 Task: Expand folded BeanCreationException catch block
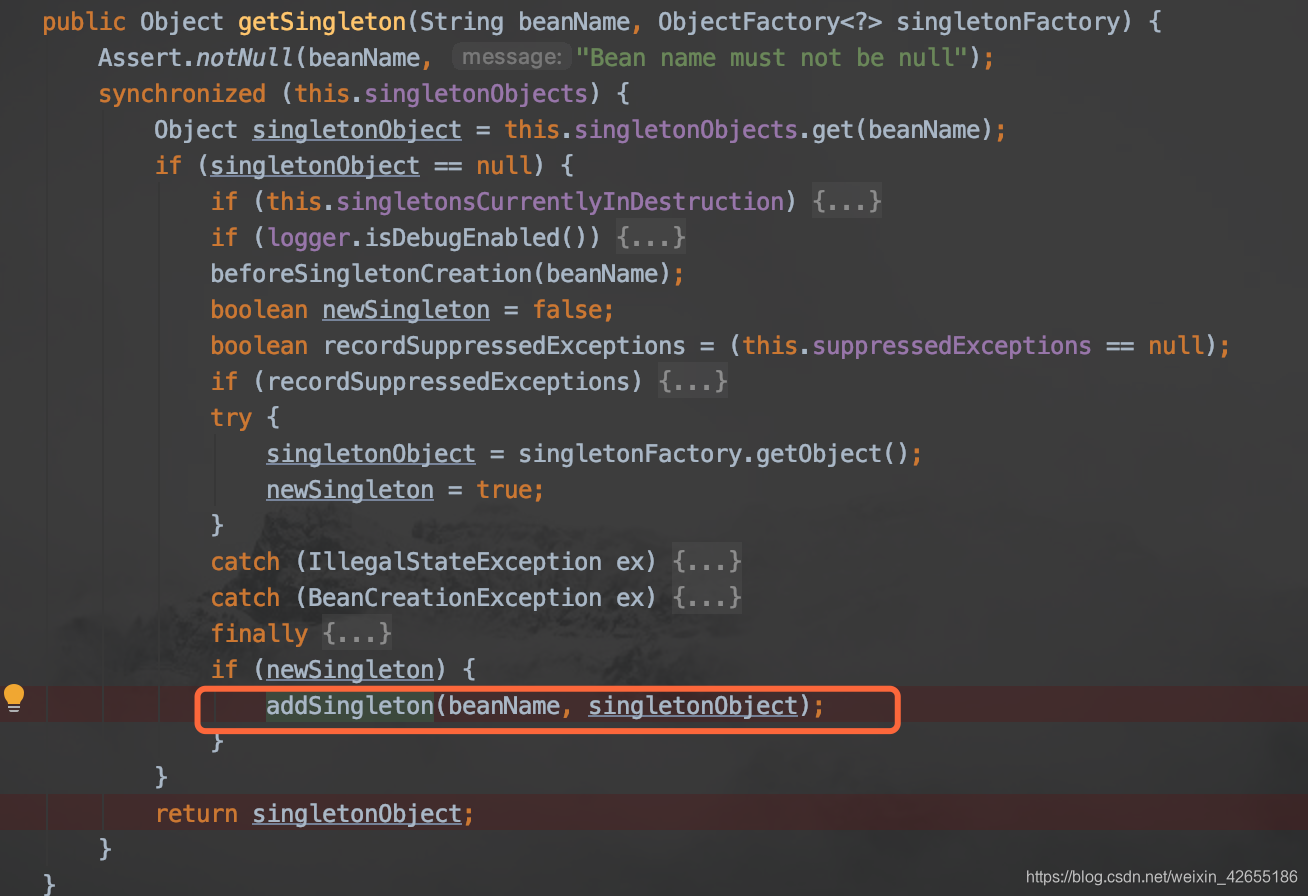[707, 598]
